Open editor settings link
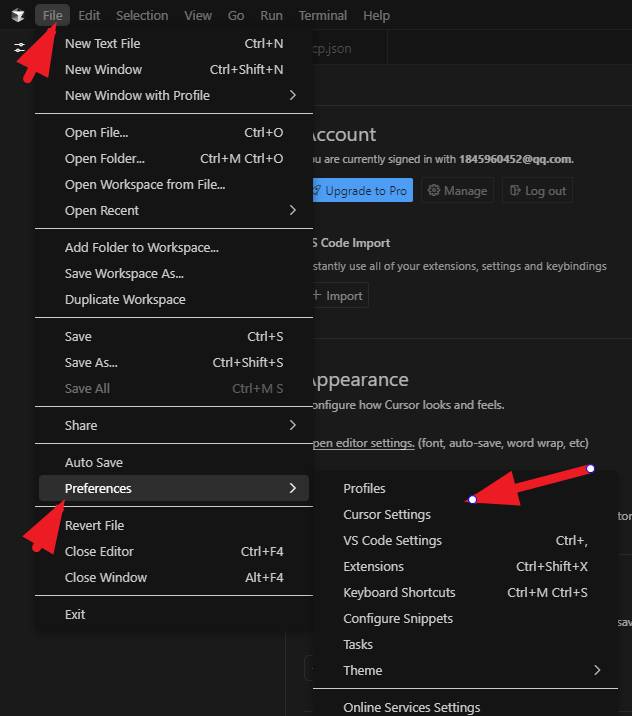 (363, 443)
